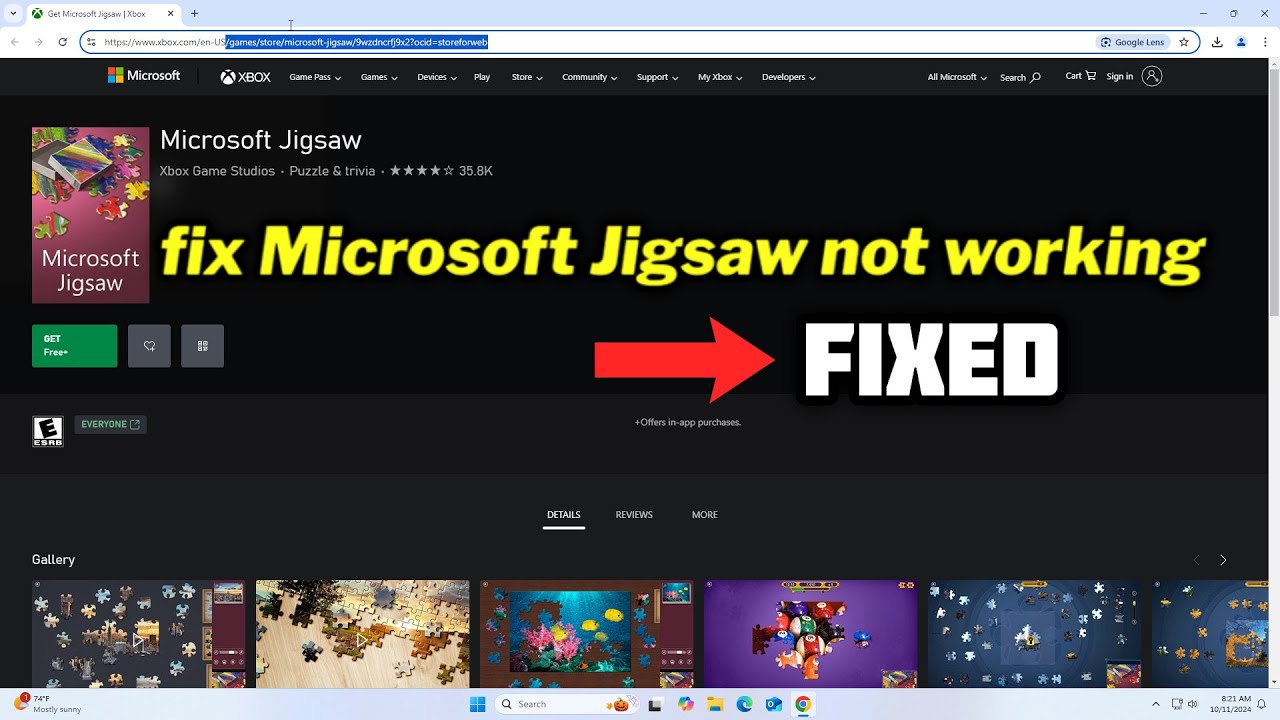Click gallery next arrow
The image size is (1280, 720).
tap(1223, 560)
